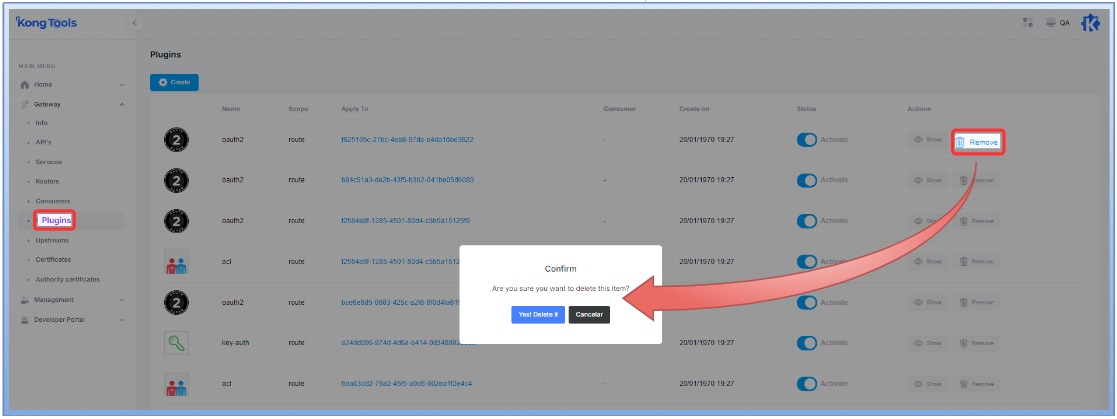The height and width of the screenshot is (419, 1117).
Task: Collapse the sidebar with the arrow button
Action: pos(135,23)
